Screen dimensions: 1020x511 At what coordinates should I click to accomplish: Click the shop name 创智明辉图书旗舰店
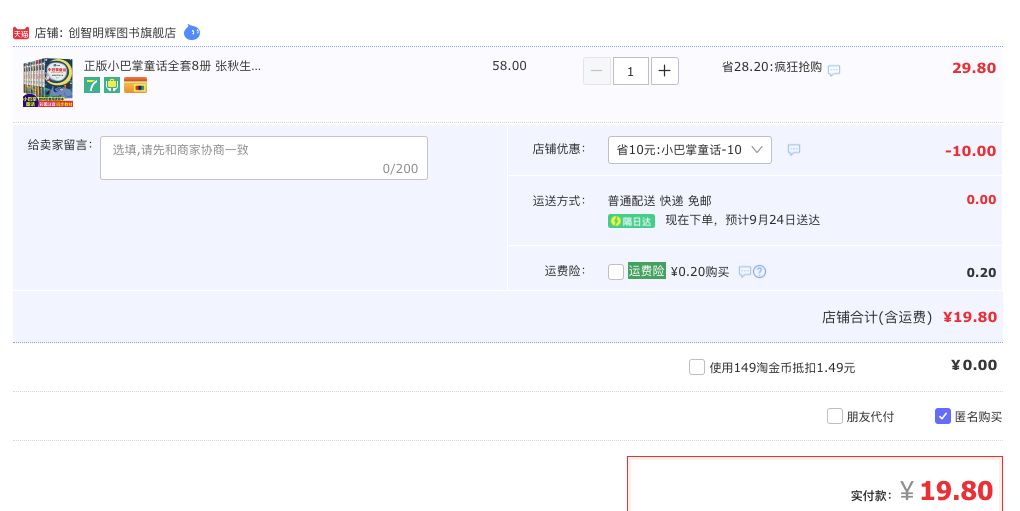pyautogui.click(x=122, y=33)
